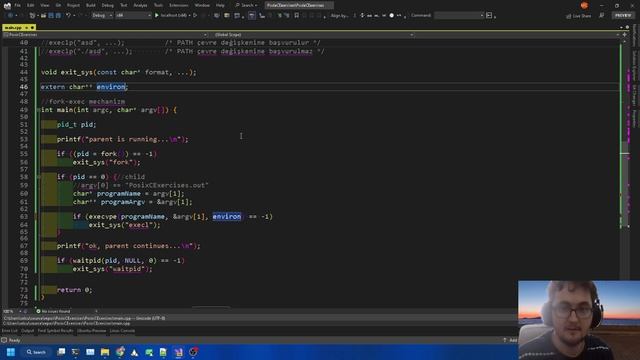Click the New item icon in toolbar
This screenshot has width=640, height=360.
pyautogui.click(x=32, y=16)
